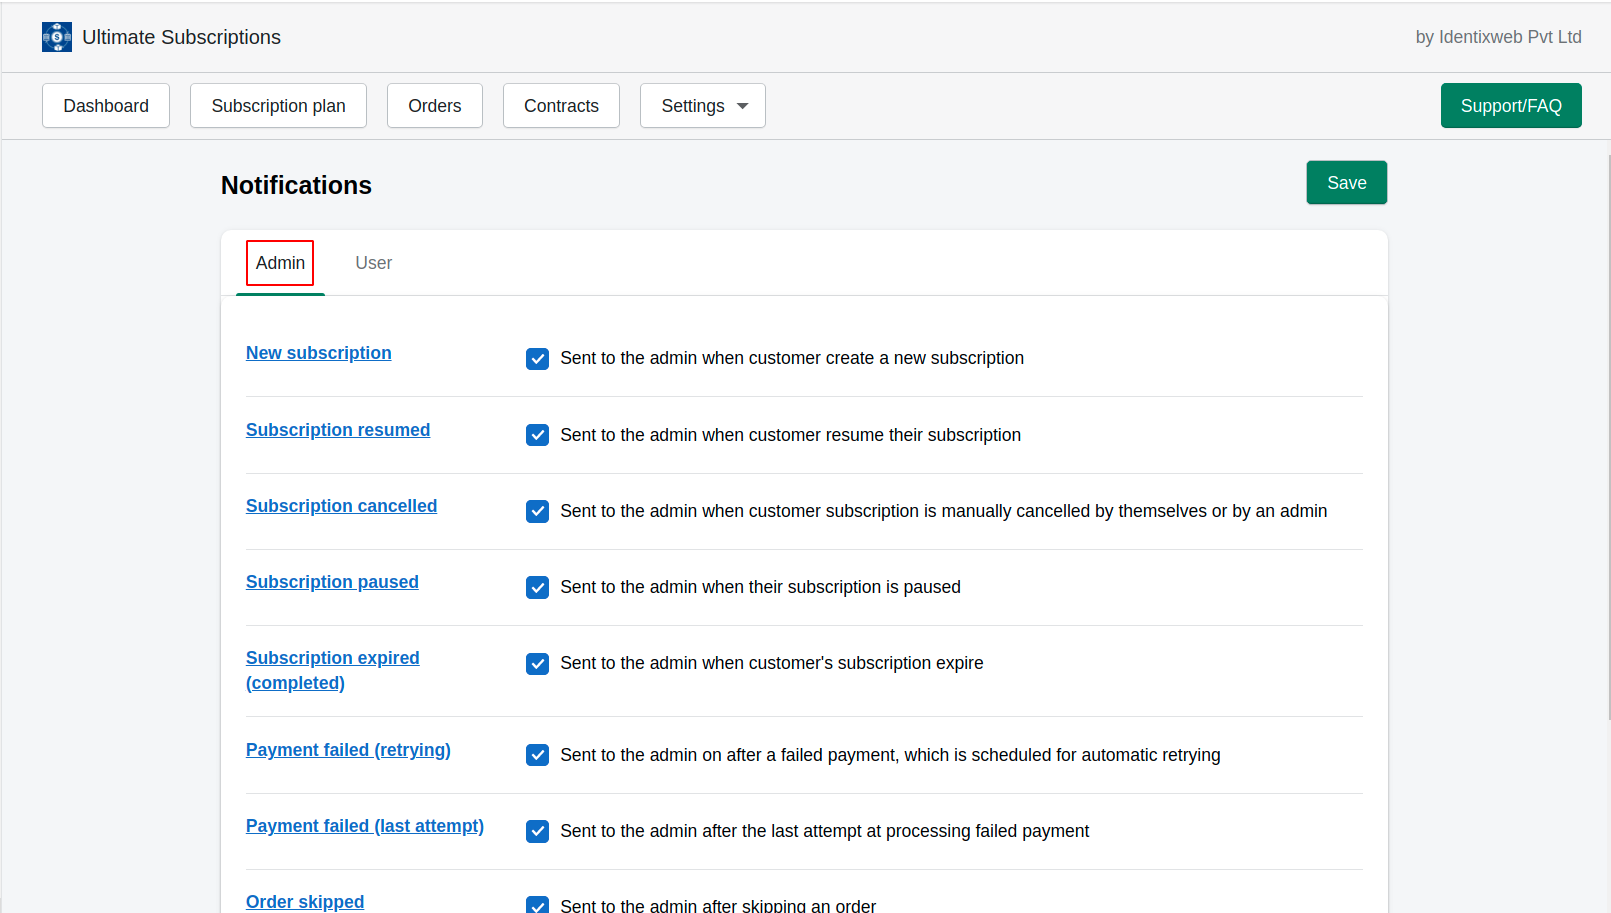Expand the Settings dropdown
Screen dimensions: 1611x913
click(702, 105)
